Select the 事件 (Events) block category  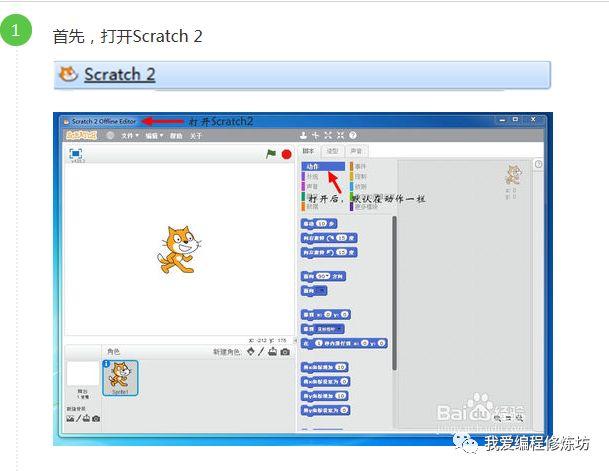360,166
